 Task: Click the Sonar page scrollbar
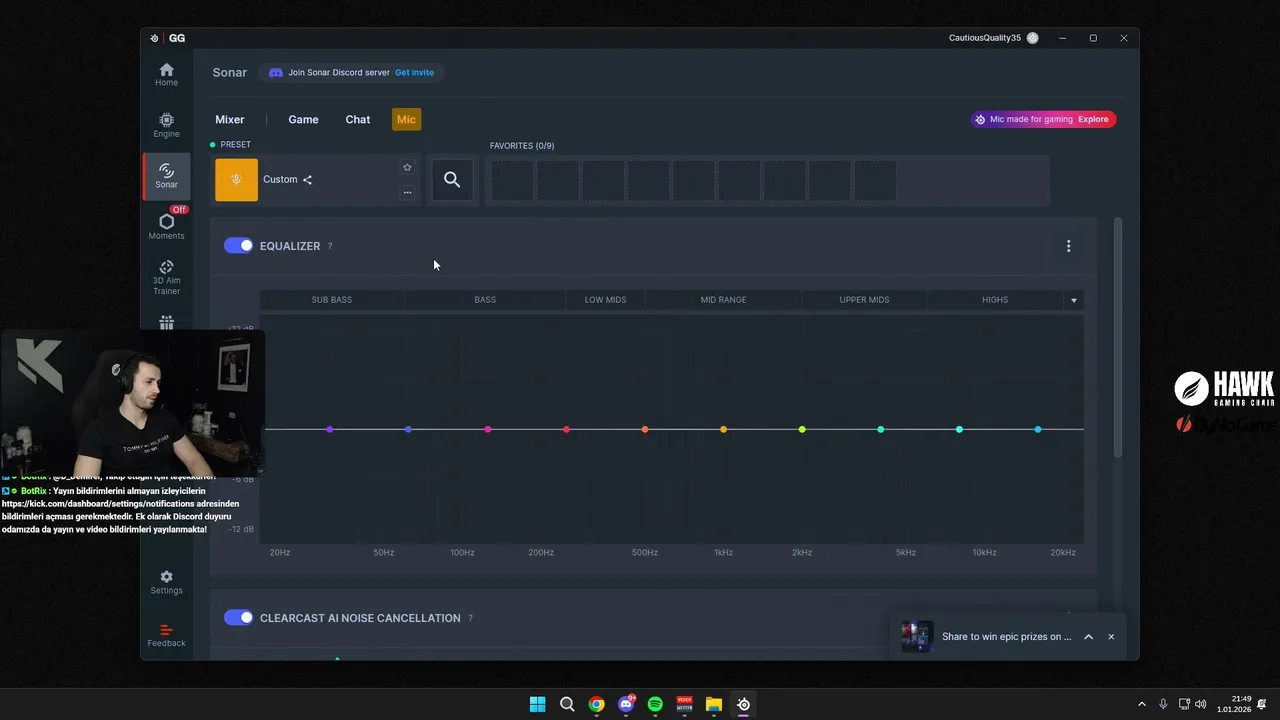point(1118,338)
